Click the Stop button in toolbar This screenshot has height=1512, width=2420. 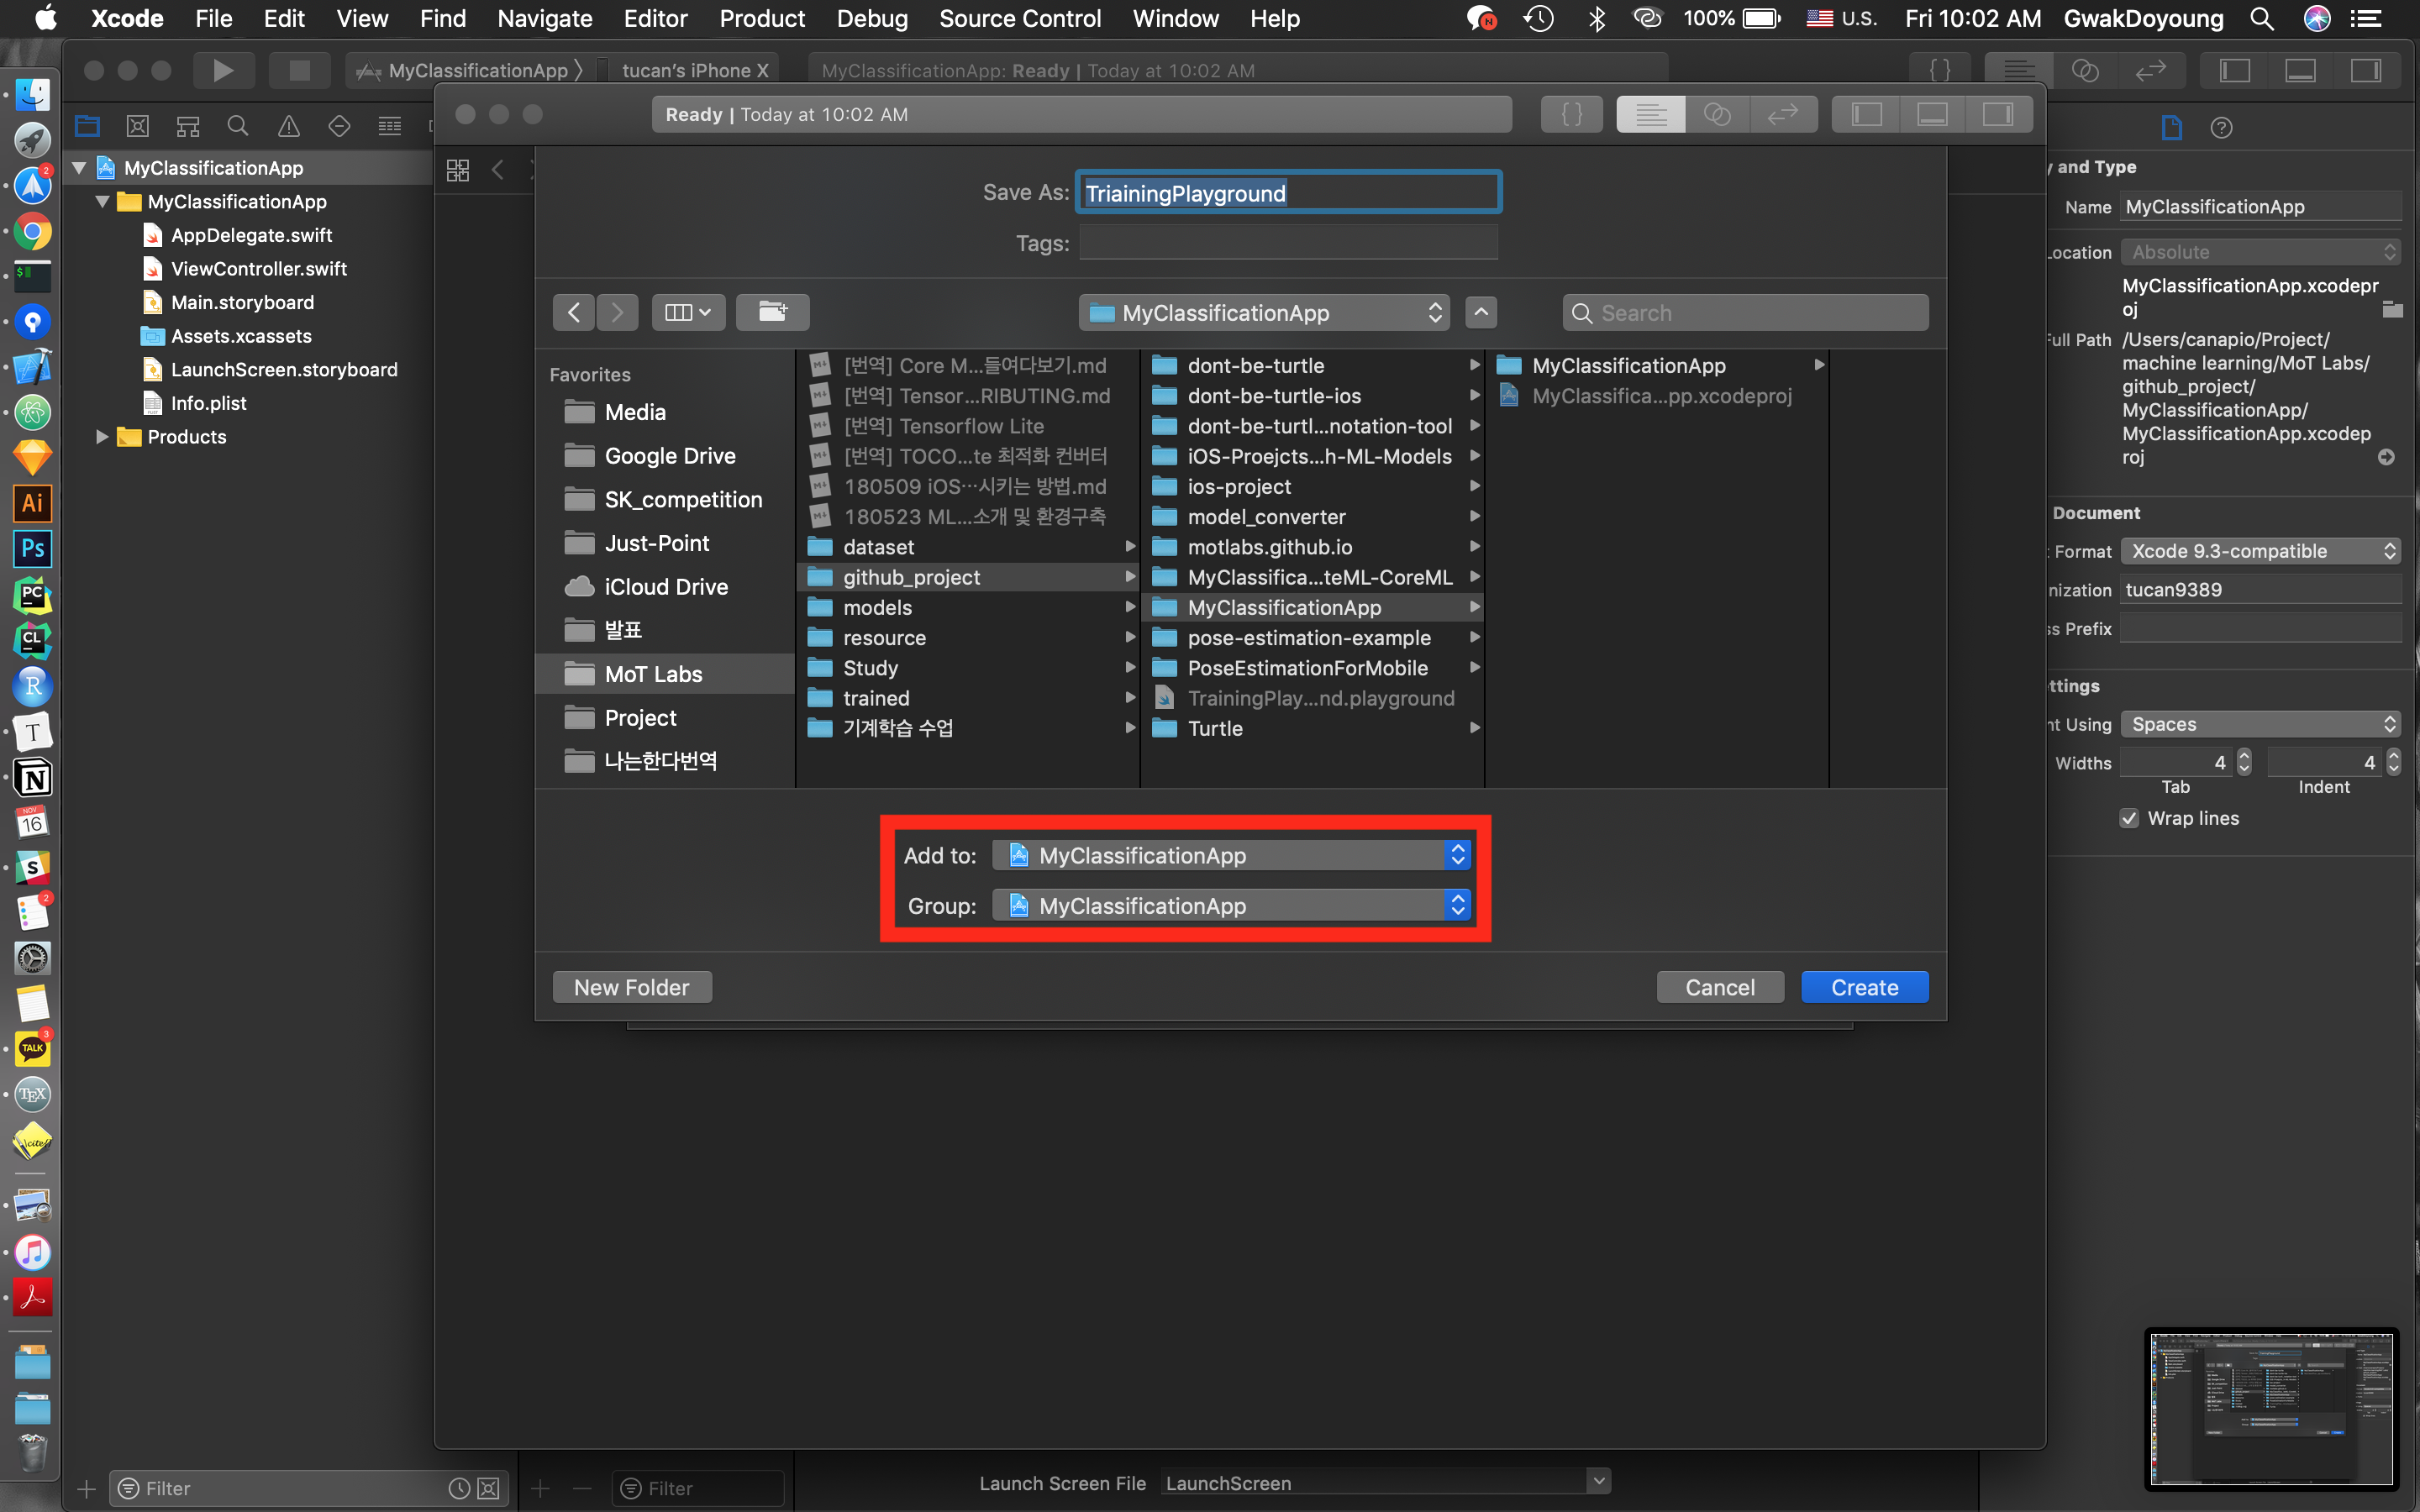pos(299,70)
